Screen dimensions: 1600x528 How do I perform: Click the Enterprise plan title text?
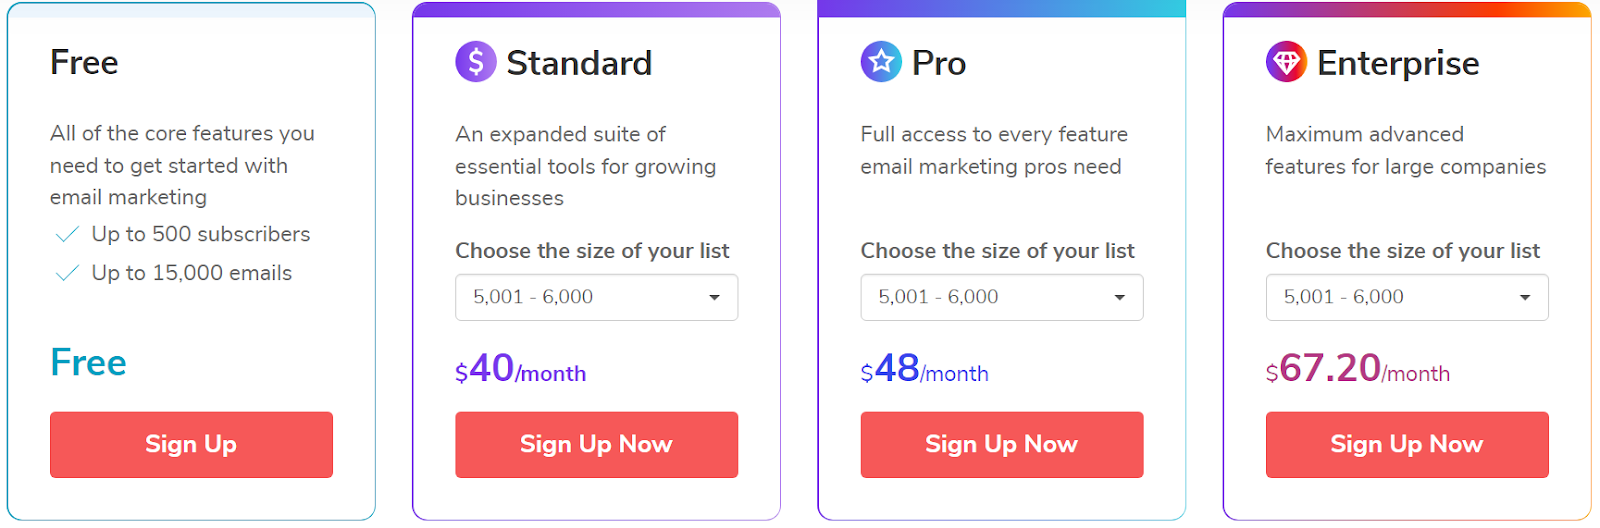click(x=1398, y=63)
